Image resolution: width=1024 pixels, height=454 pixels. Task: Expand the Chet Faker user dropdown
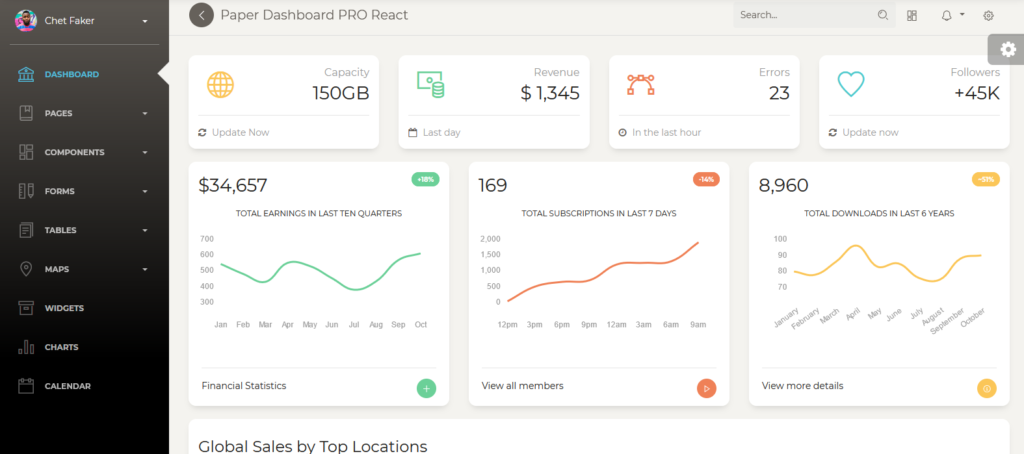[x=145, y=22]
